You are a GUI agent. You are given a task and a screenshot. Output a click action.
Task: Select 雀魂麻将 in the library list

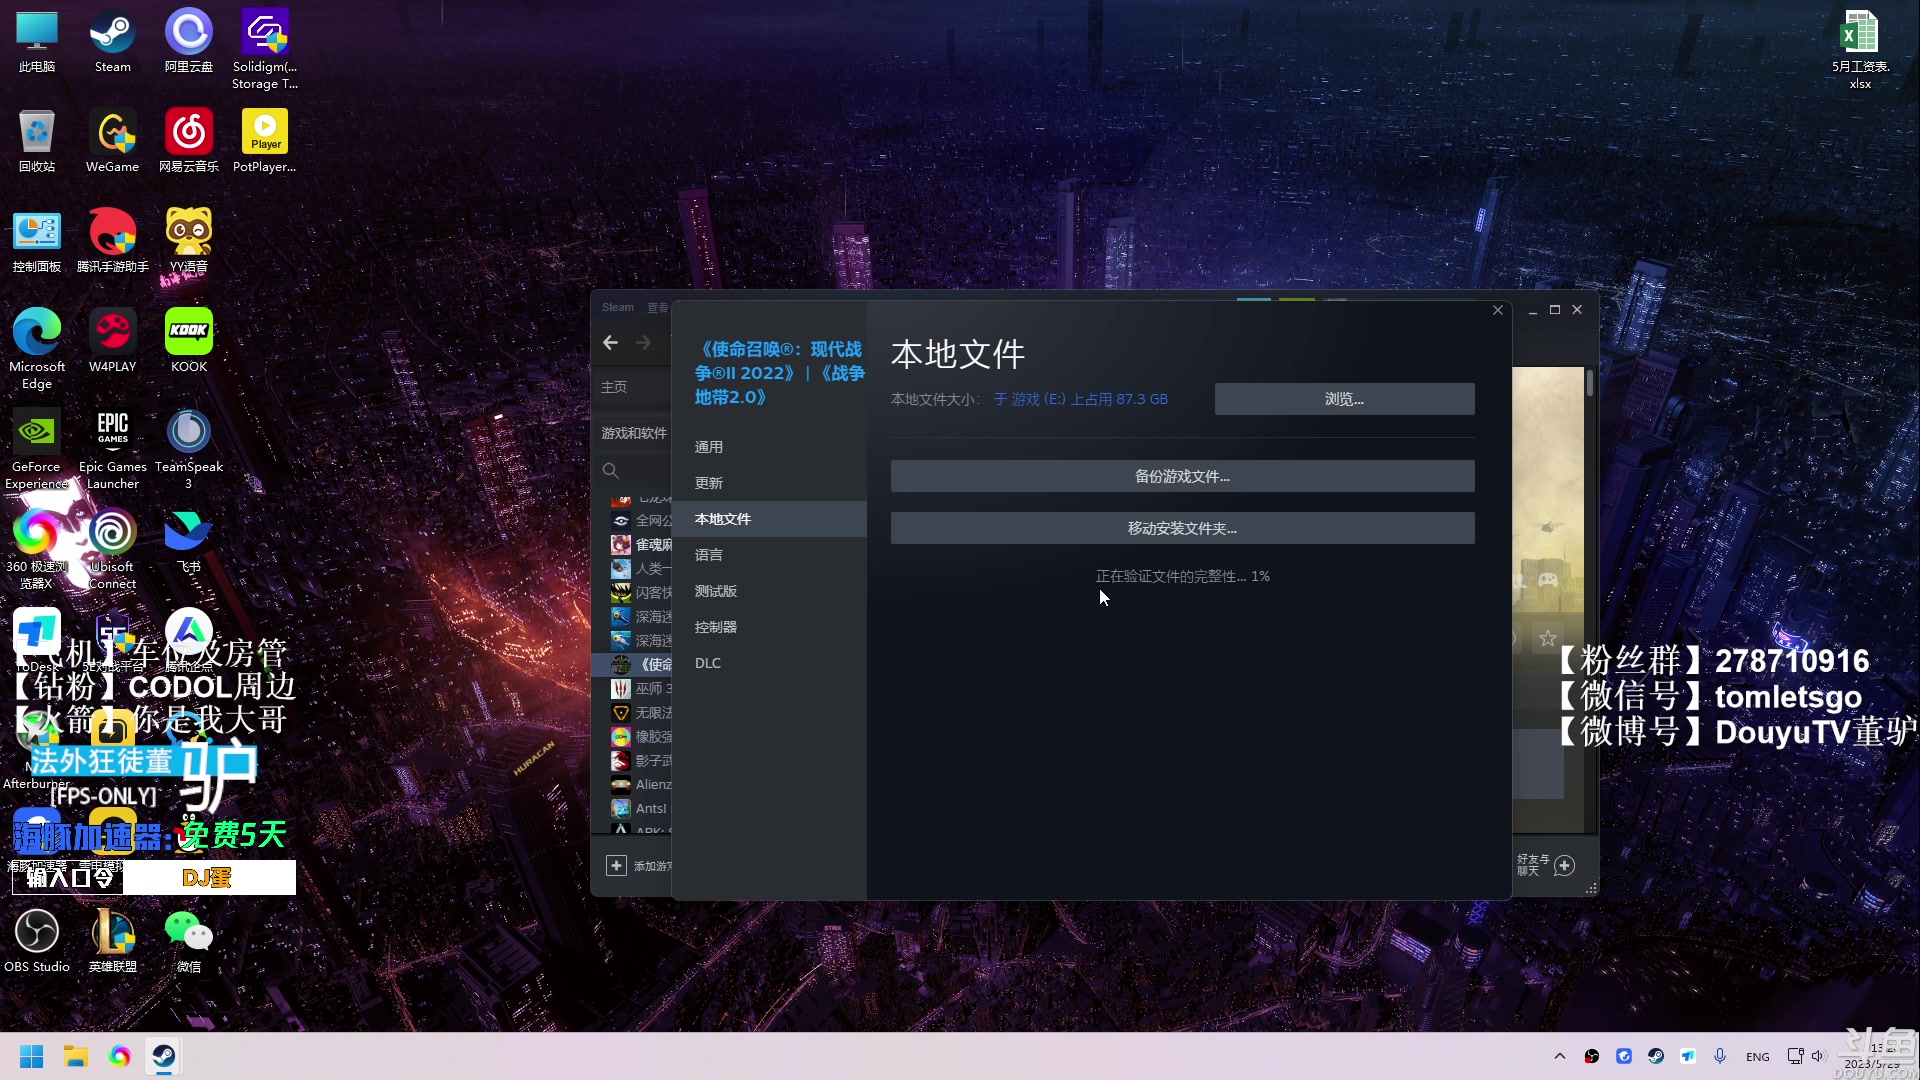[641, 545]
